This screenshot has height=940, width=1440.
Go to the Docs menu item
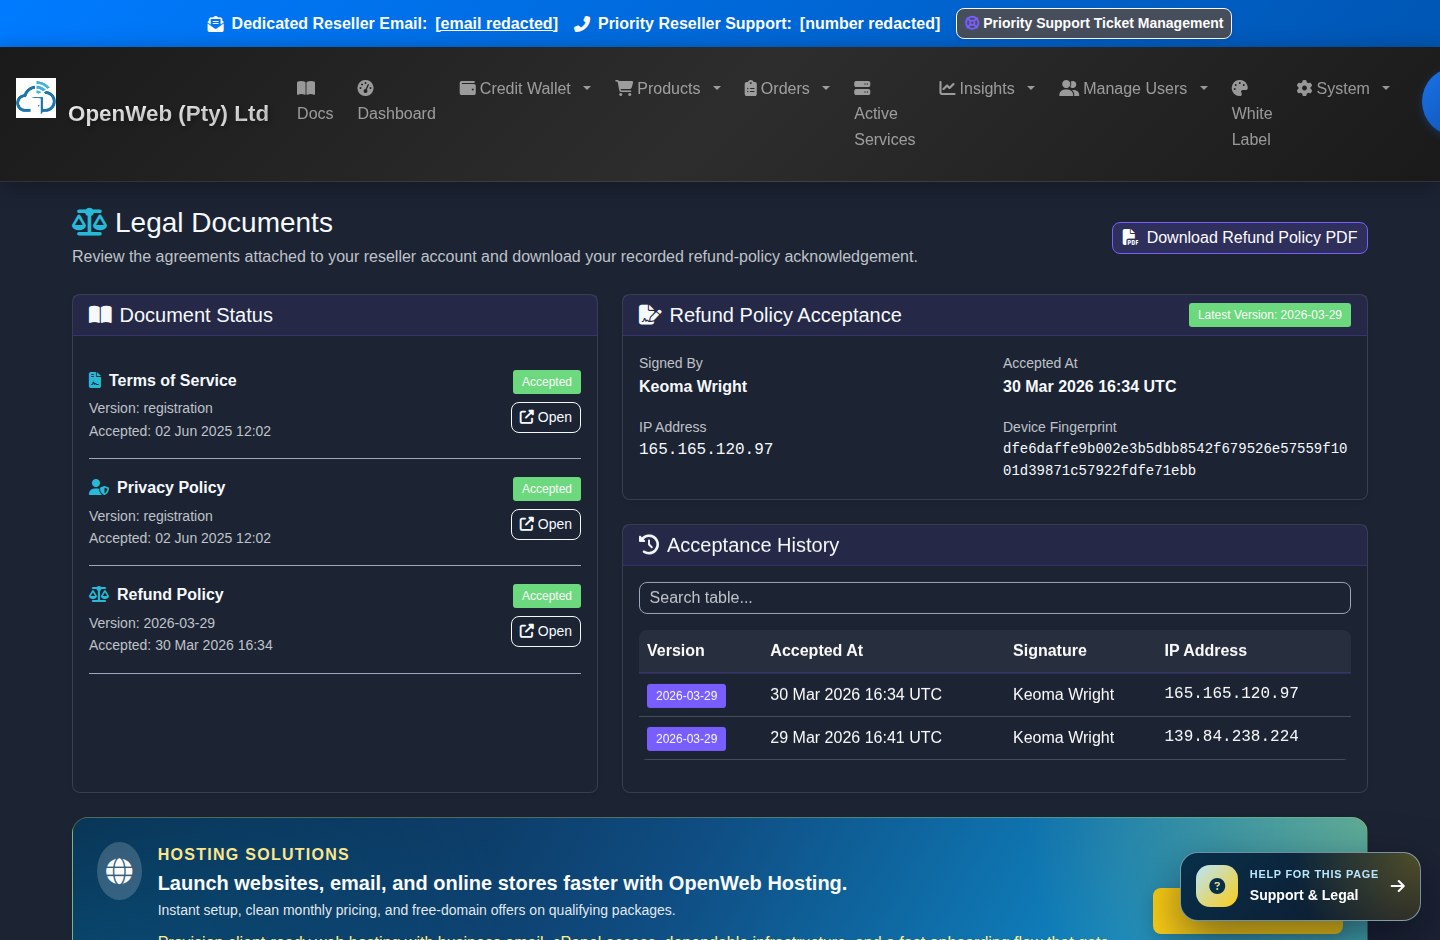(315, 101)
